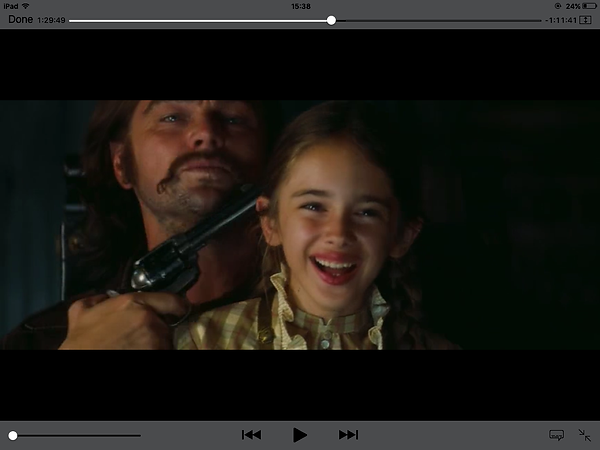600x450 pixels.
Task: Tap the remaining time -1:11:41 label
Action: [x=561, y=20]
